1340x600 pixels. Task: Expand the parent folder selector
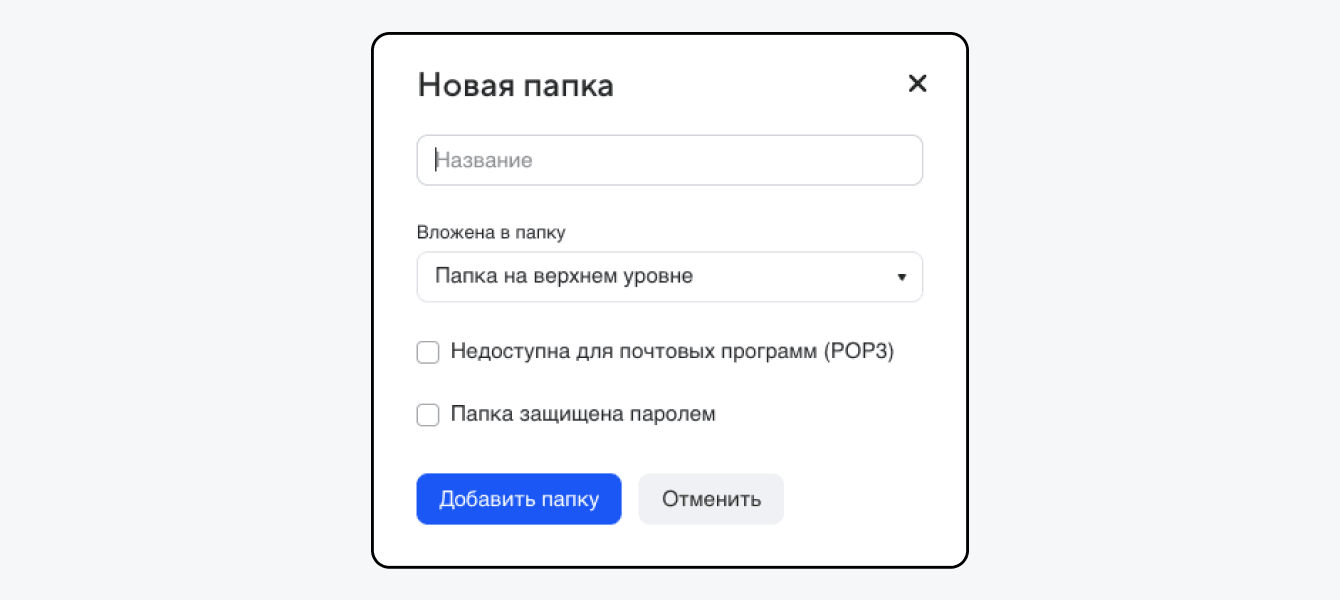coord(669,277)
